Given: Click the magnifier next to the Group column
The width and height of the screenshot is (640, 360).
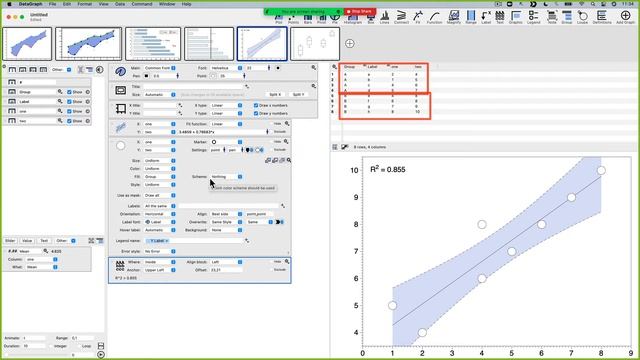Looking at the screenshot, I should (60, 92).
